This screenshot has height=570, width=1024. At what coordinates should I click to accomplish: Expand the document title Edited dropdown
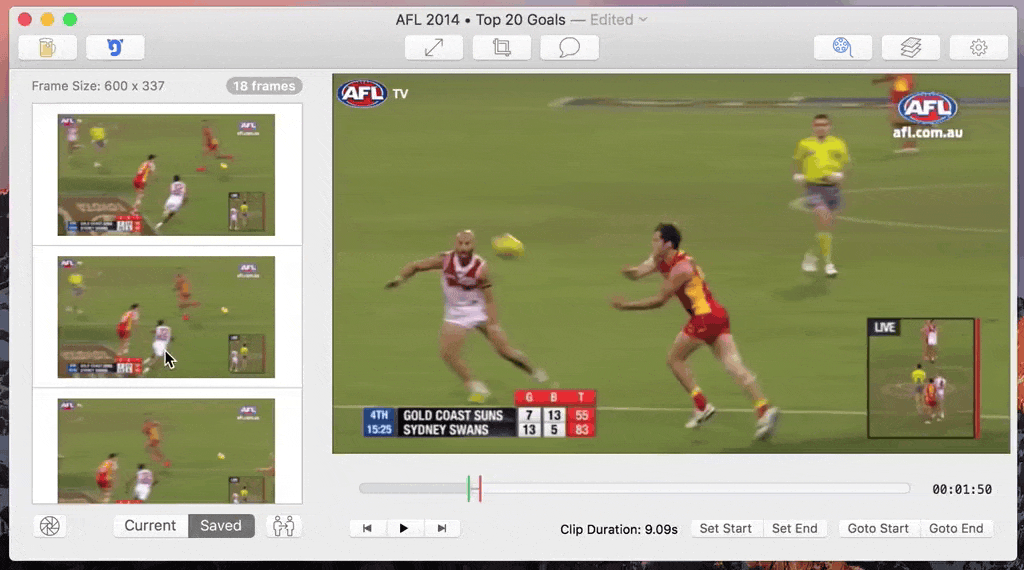click(x=643, y=20)
